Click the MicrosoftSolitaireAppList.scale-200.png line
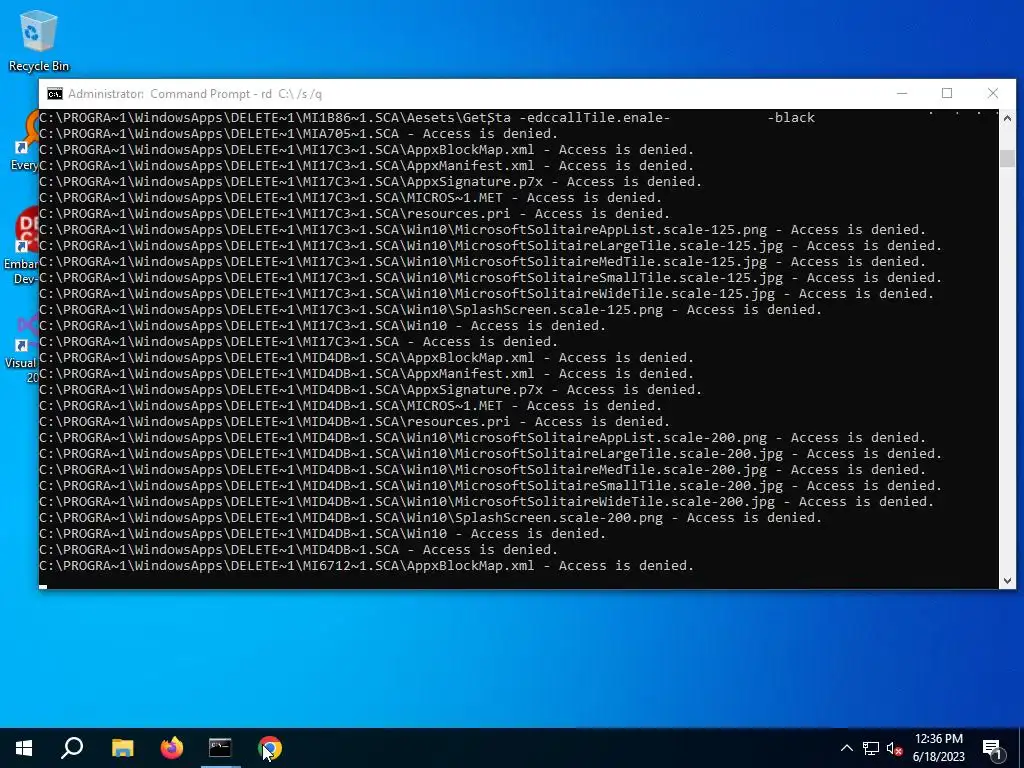Screen dimensions: 1024x768 [483, 438]
